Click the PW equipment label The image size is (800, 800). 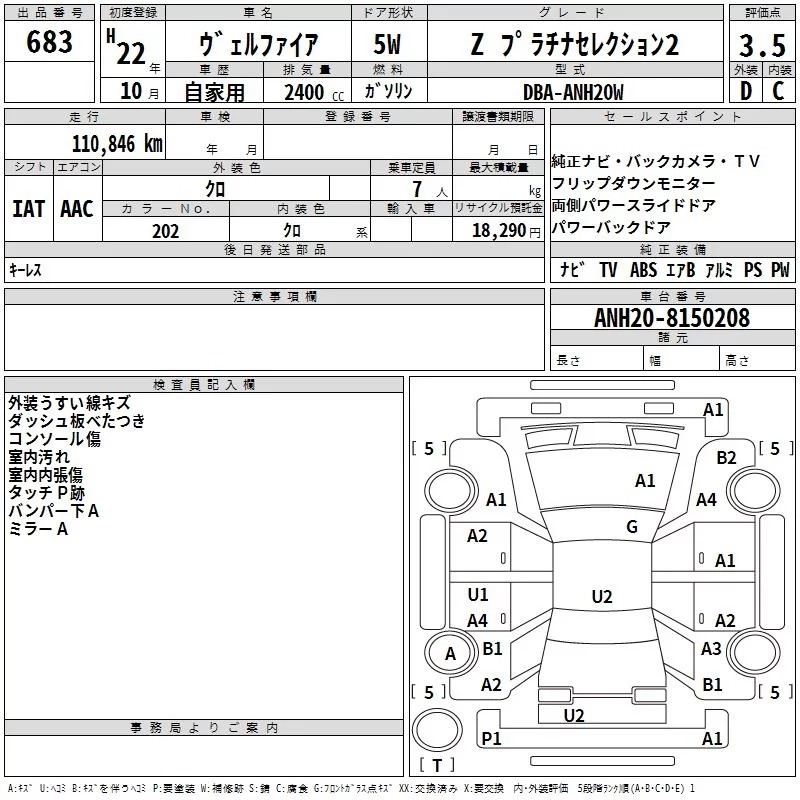(780, 269)
